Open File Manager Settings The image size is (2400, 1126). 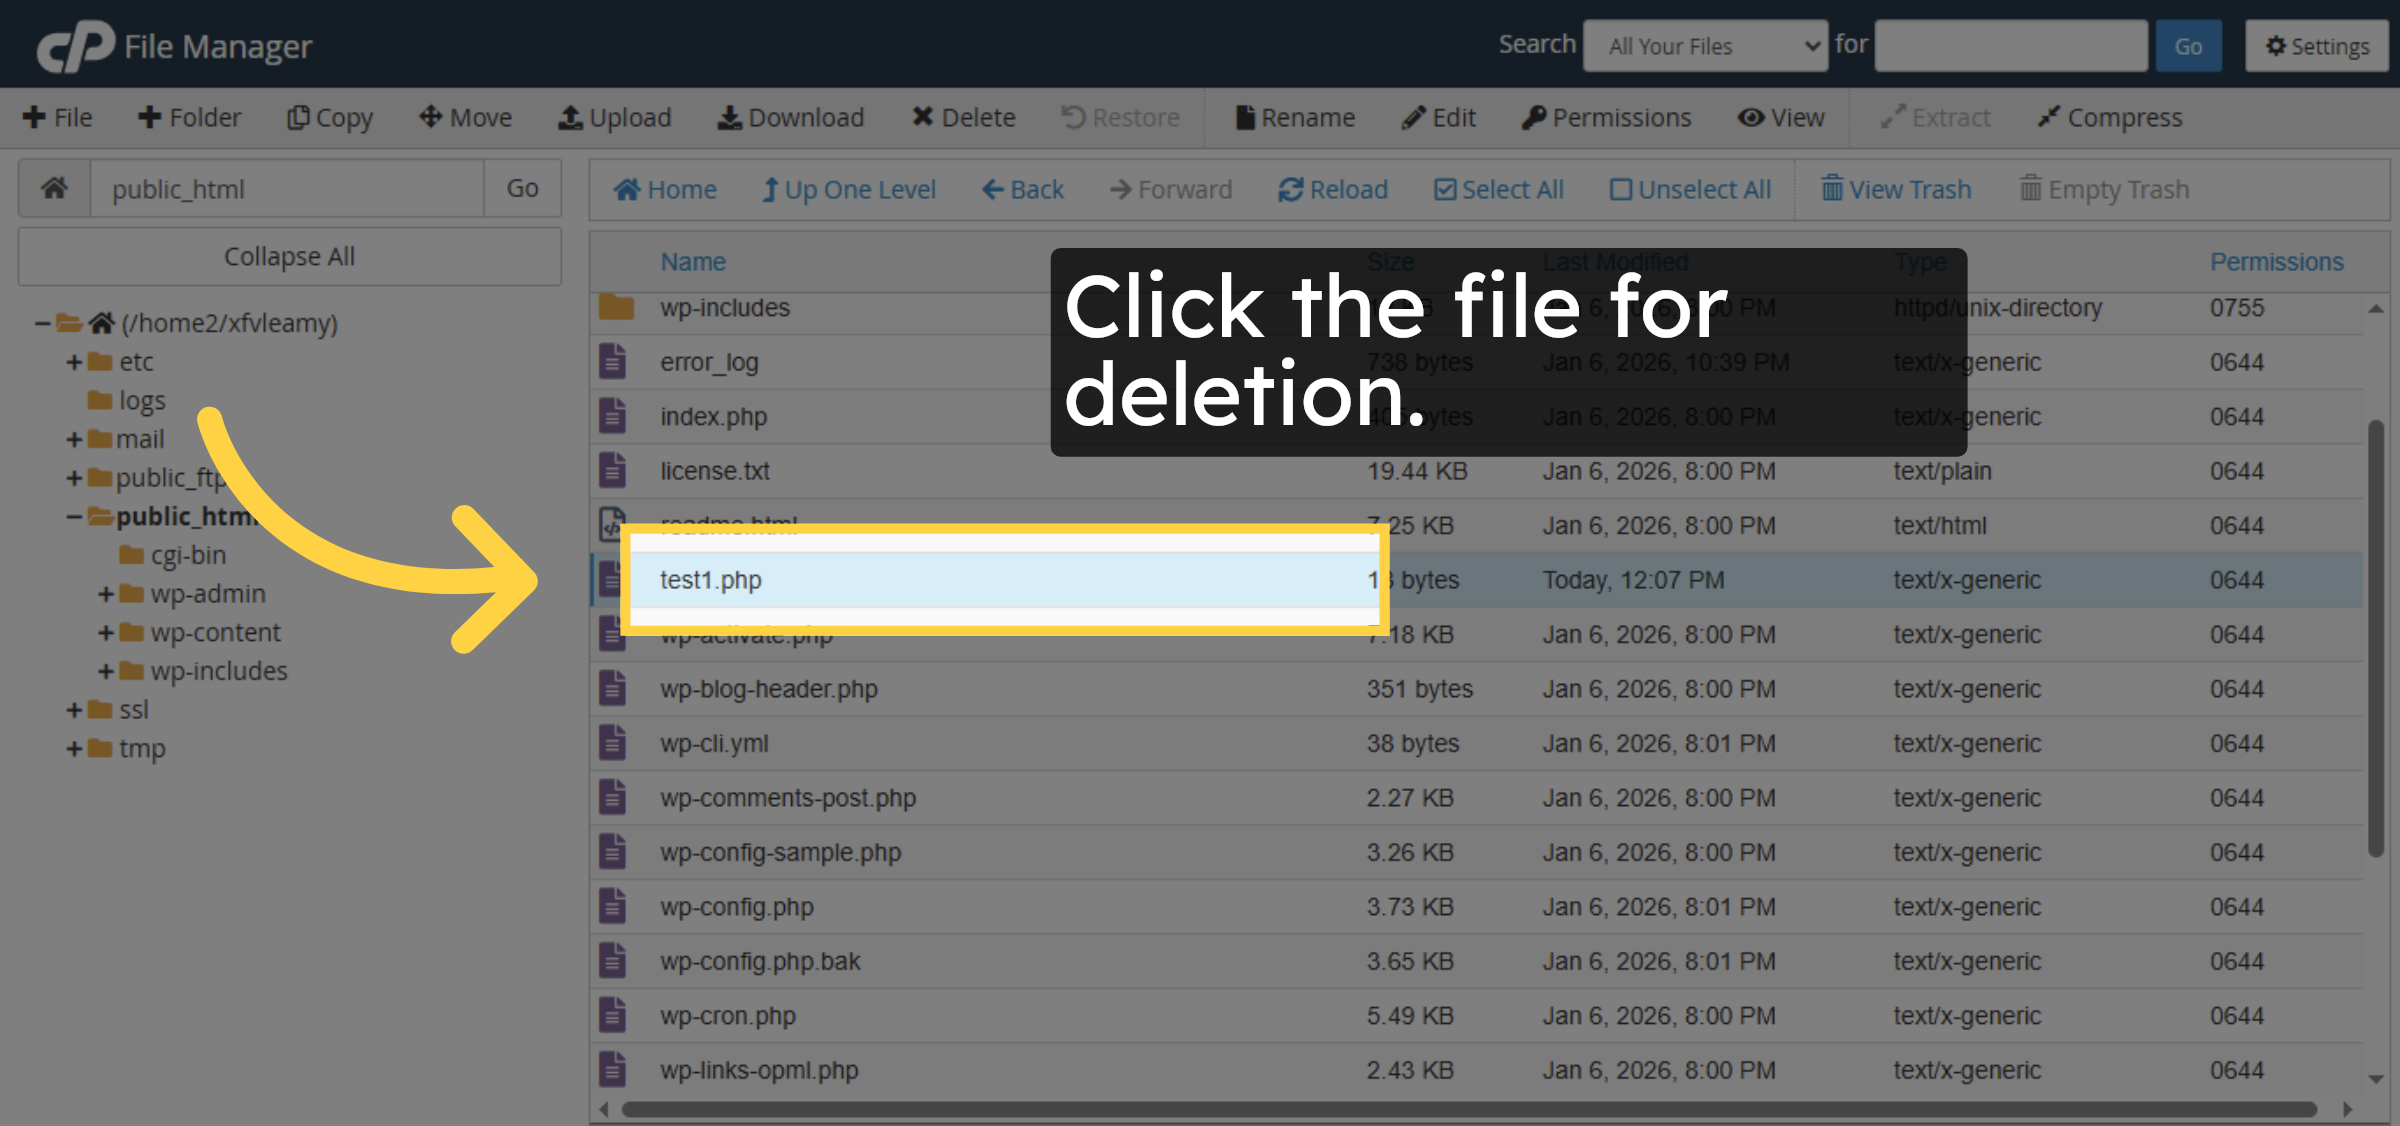pos(2316,45)
